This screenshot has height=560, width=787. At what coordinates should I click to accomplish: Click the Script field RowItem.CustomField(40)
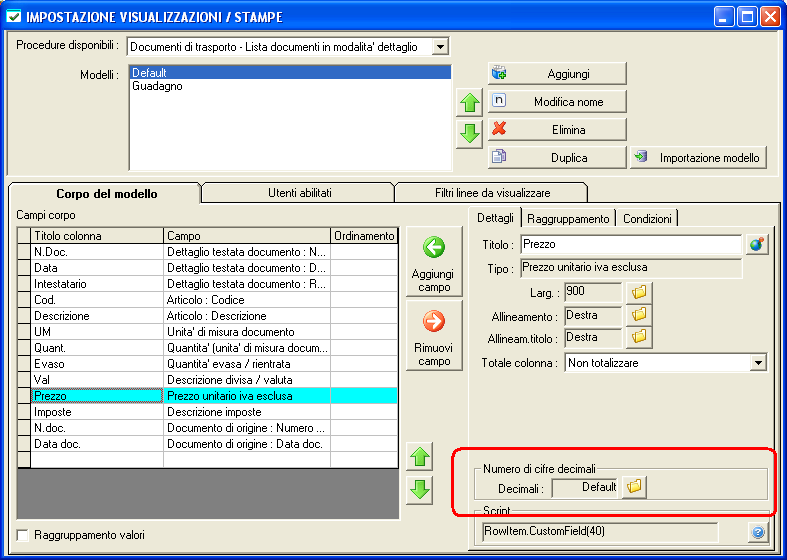600,532
